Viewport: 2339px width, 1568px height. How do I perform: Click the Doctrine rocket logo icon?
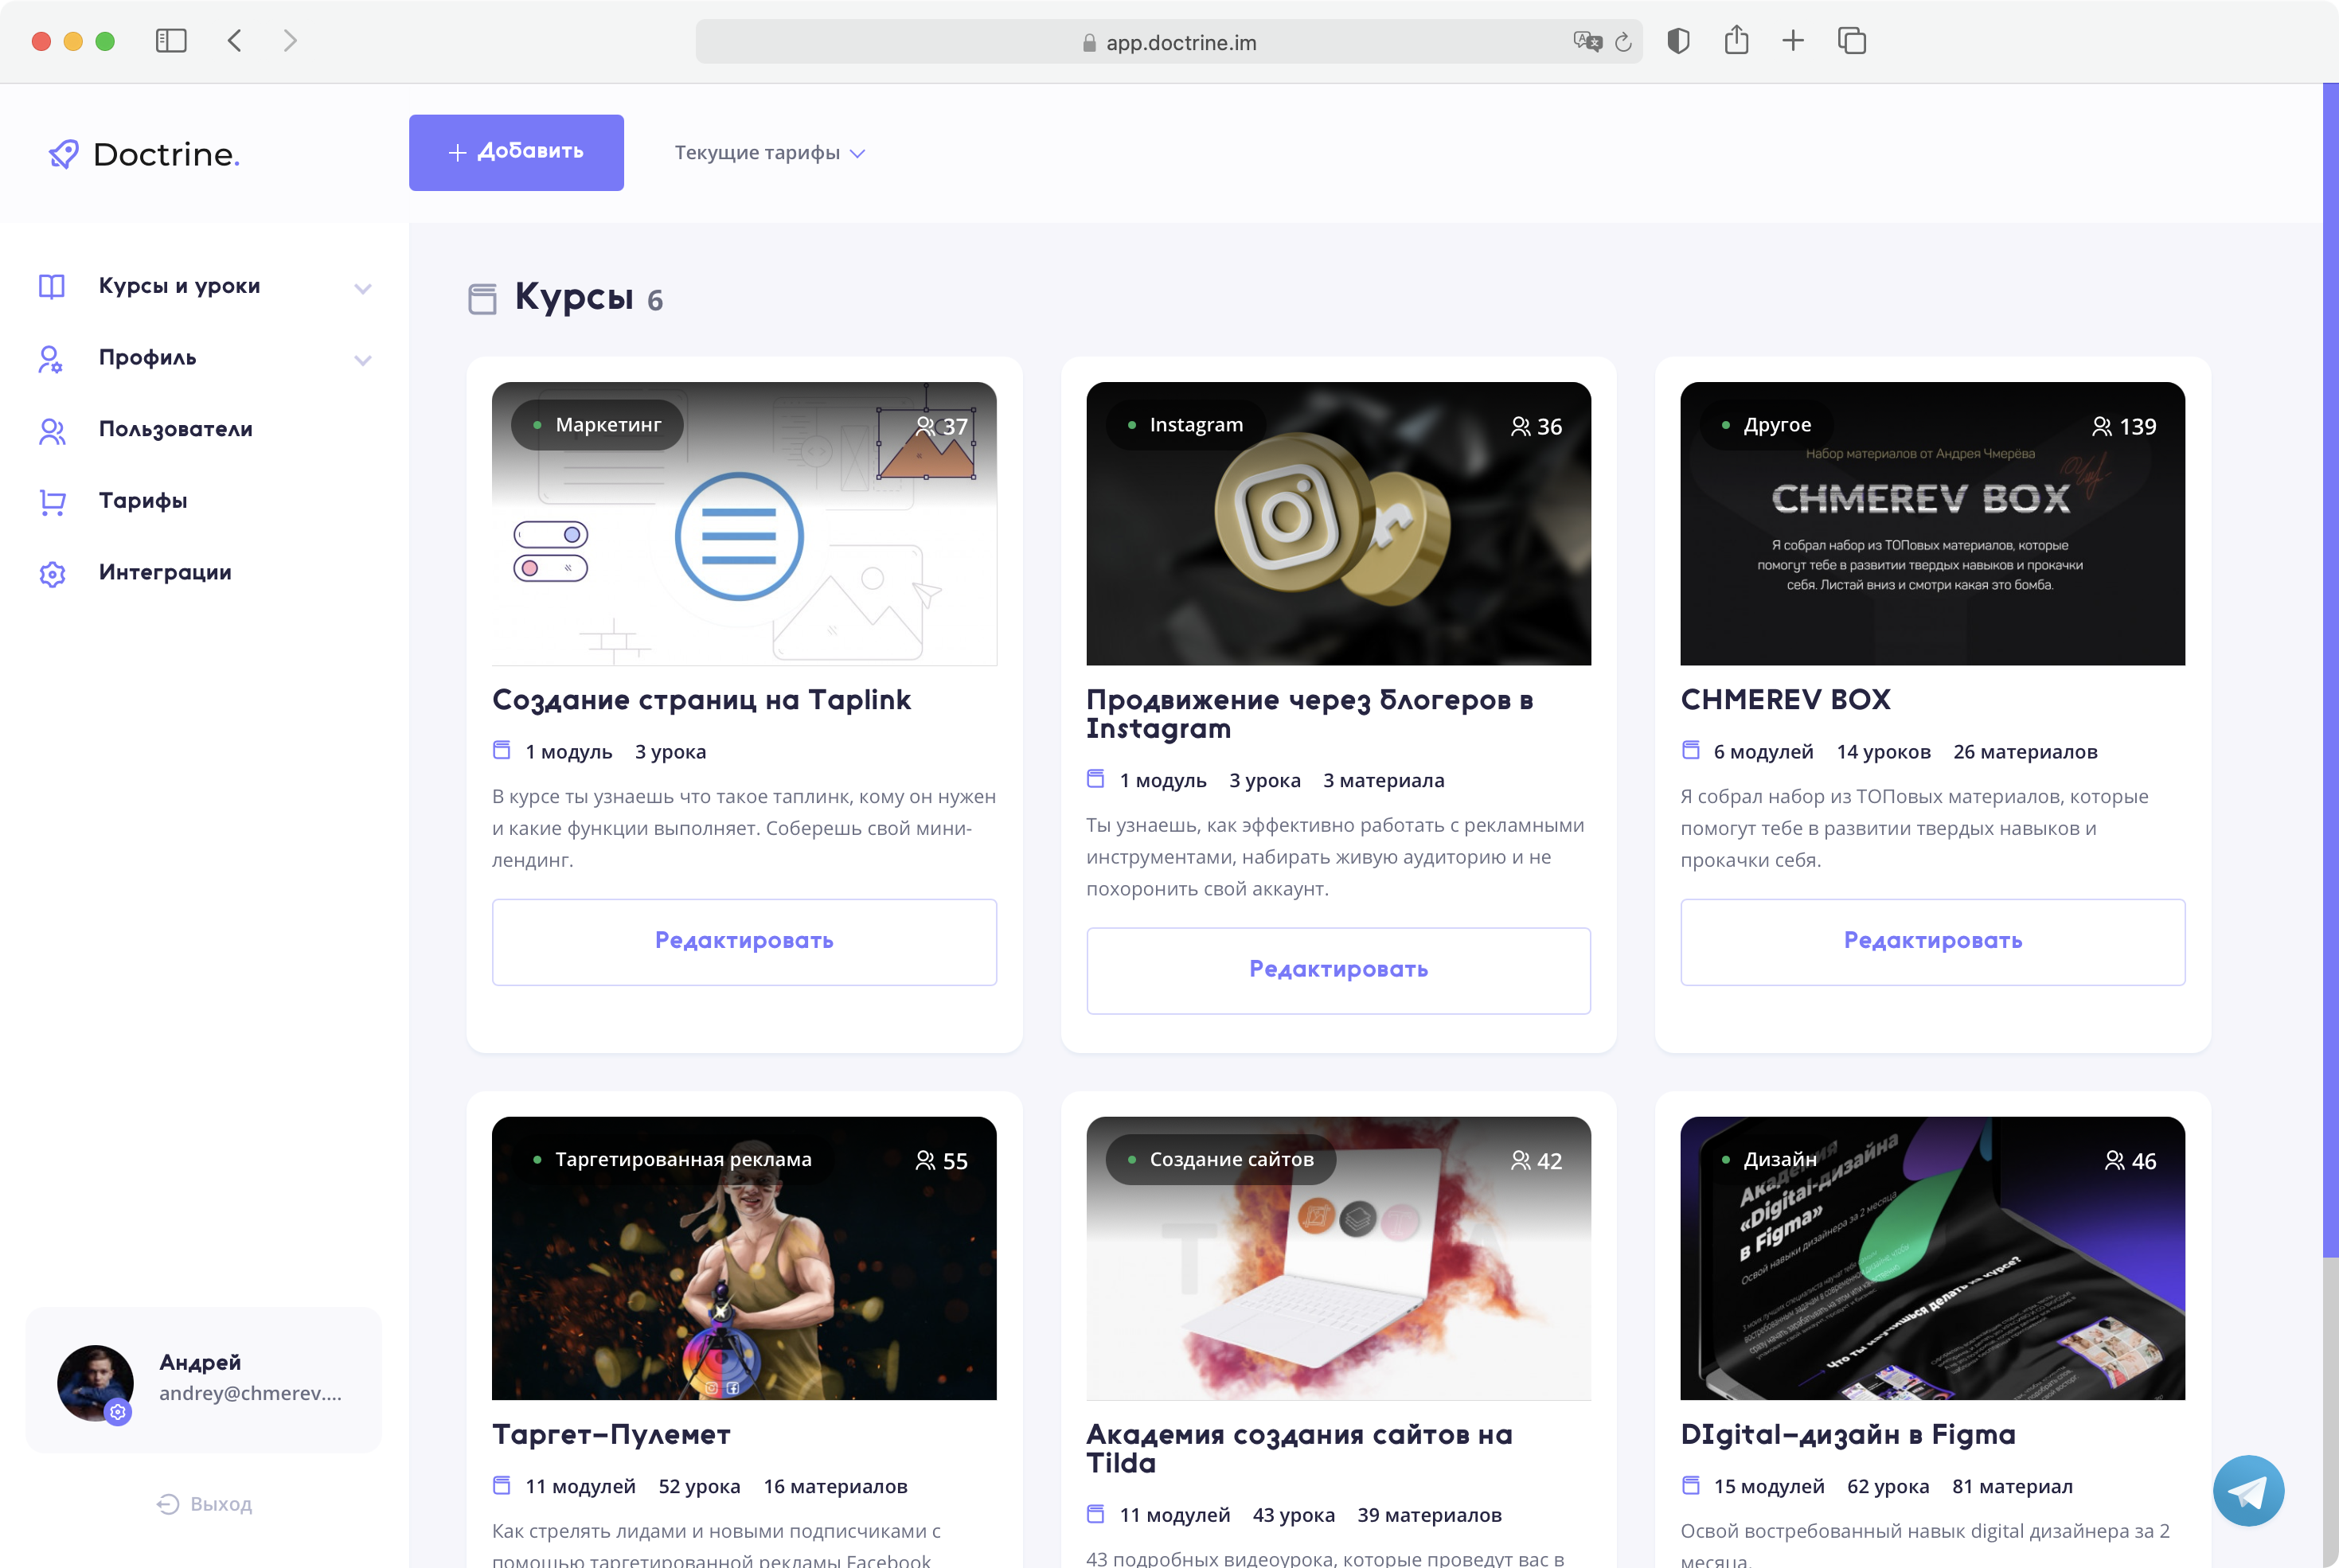pyautogui.click(x=63, y=154)
